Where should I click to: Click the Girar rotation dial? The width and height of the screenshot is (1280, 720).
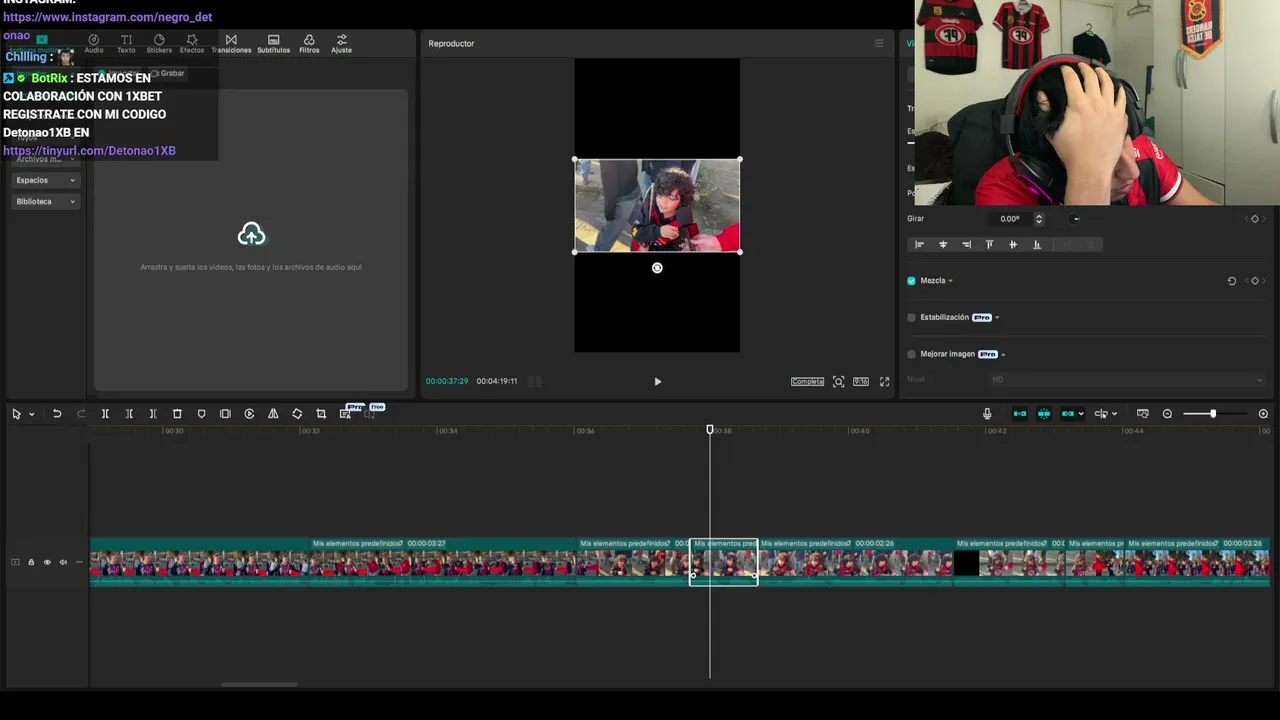1075,219
